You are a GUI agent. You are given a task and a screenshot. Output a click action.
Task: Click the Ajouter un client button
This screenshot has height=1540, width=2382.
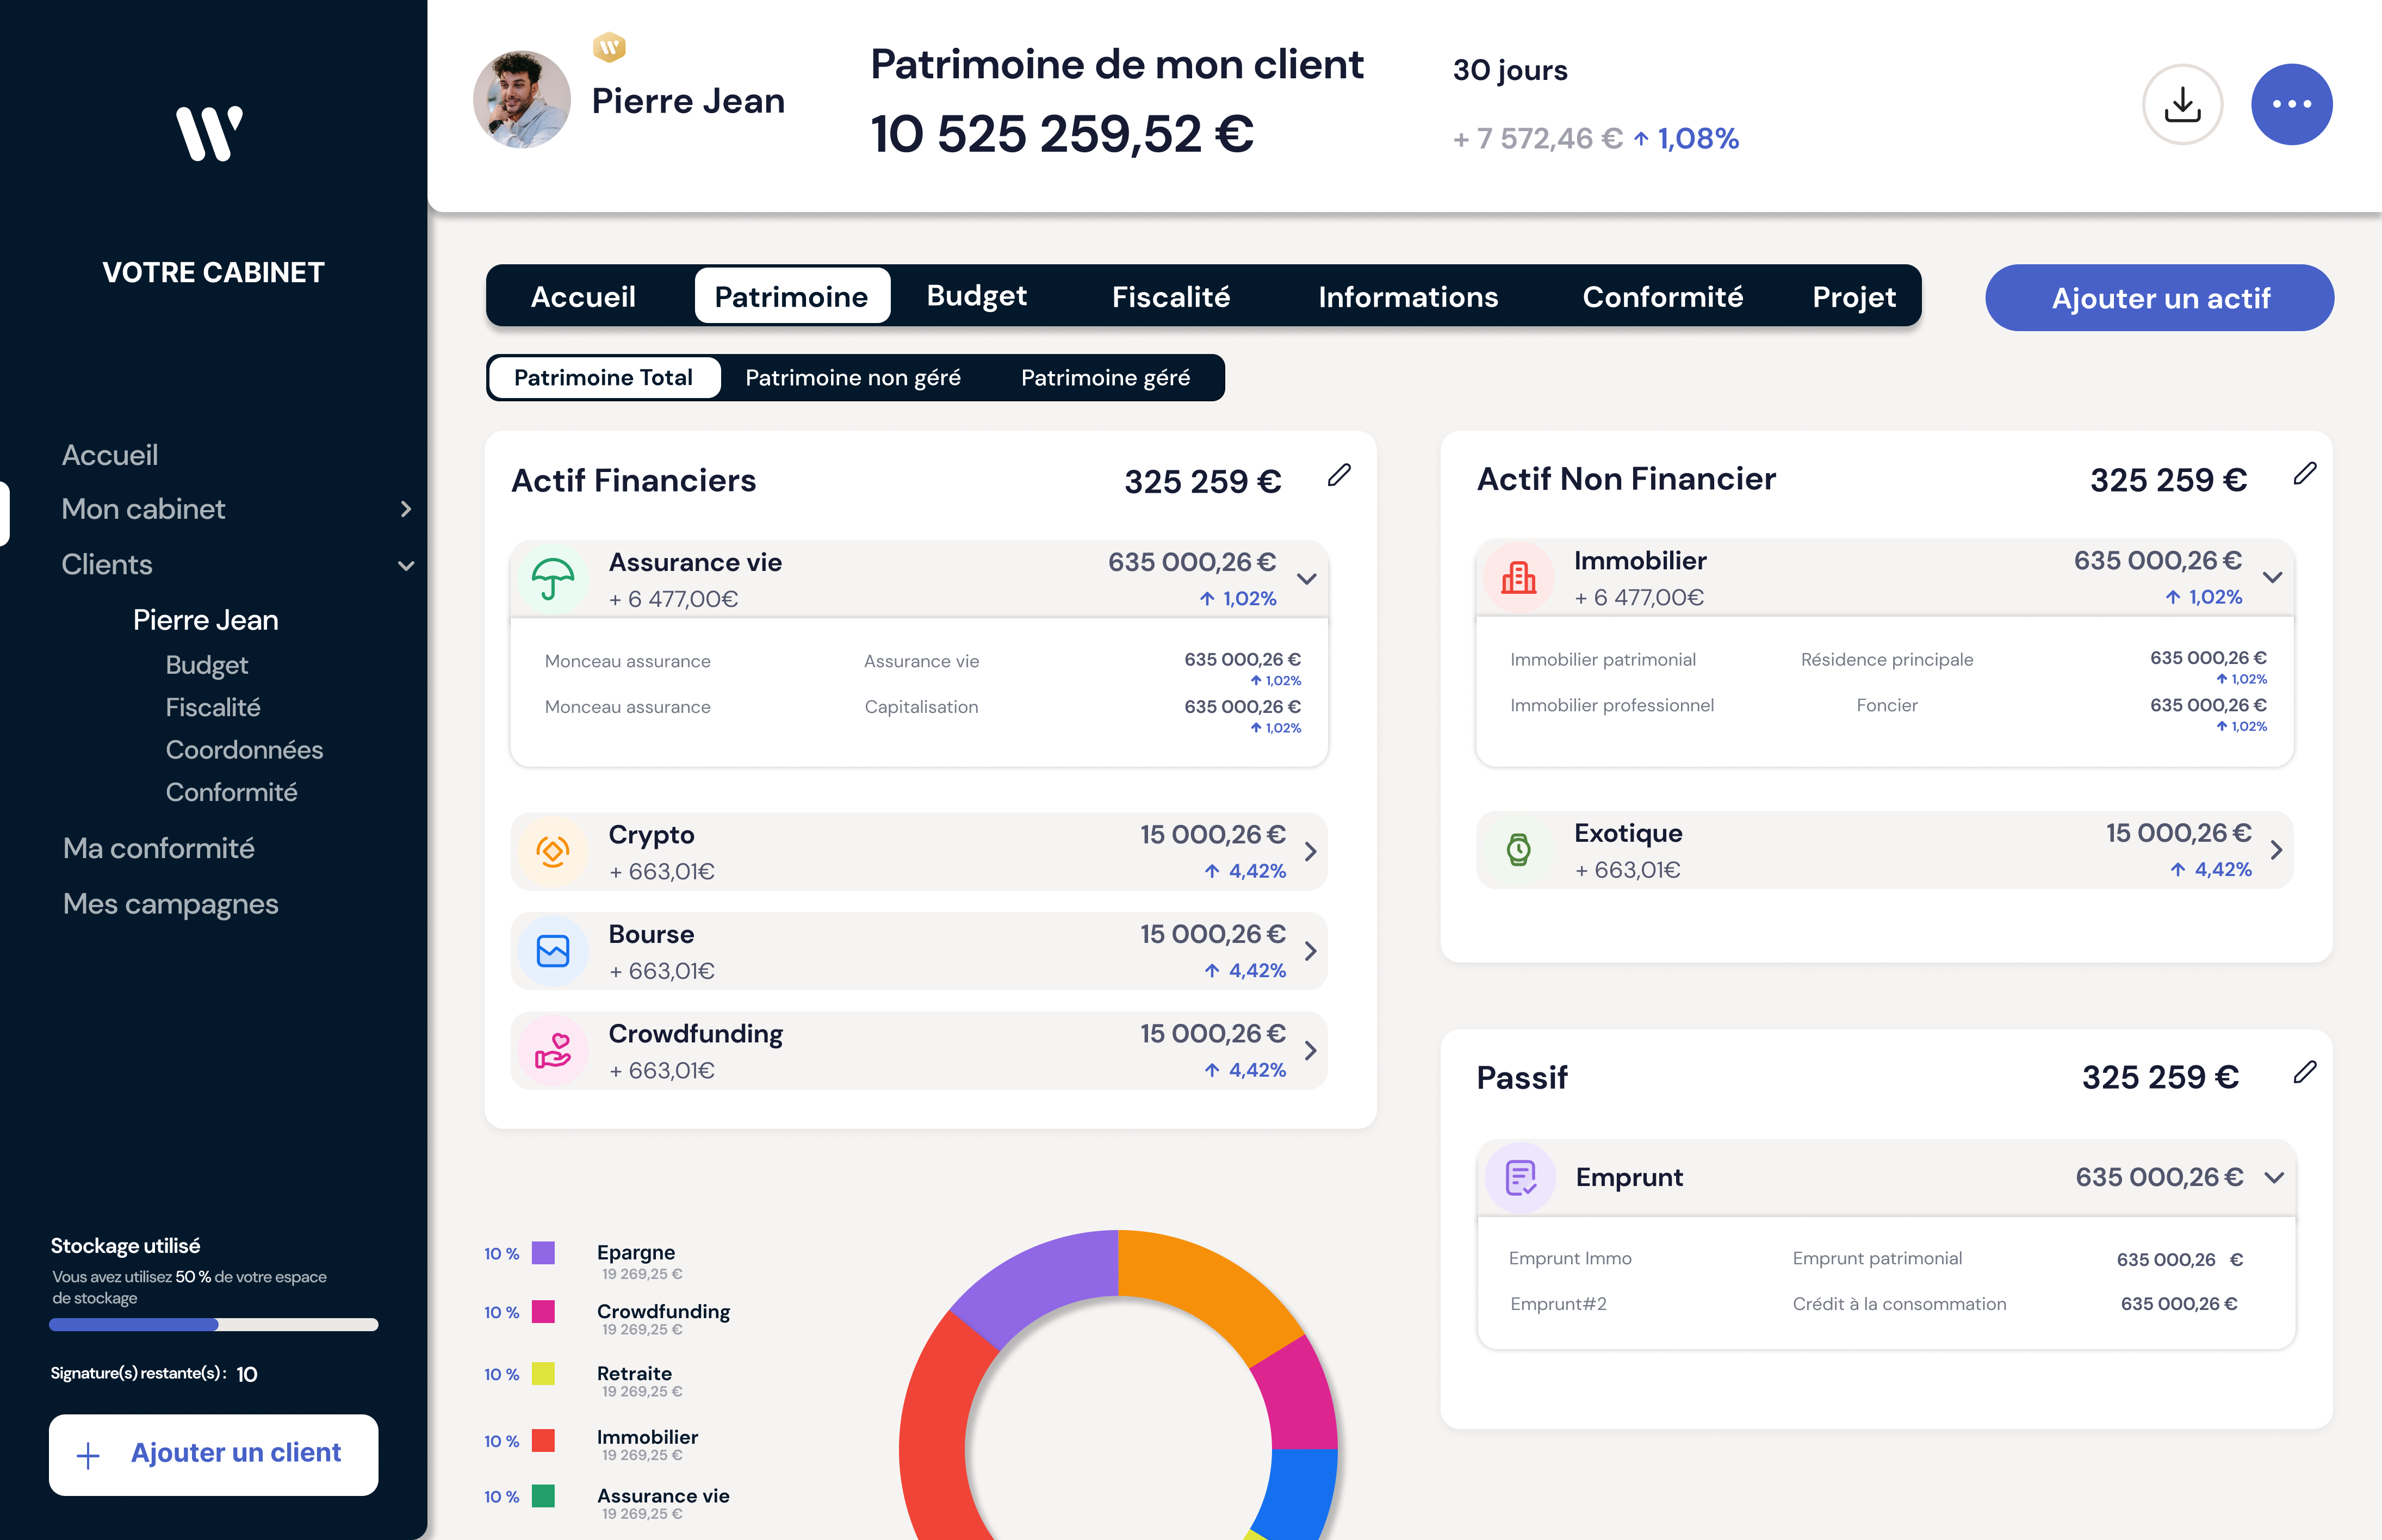click(x=214, y=1455)
